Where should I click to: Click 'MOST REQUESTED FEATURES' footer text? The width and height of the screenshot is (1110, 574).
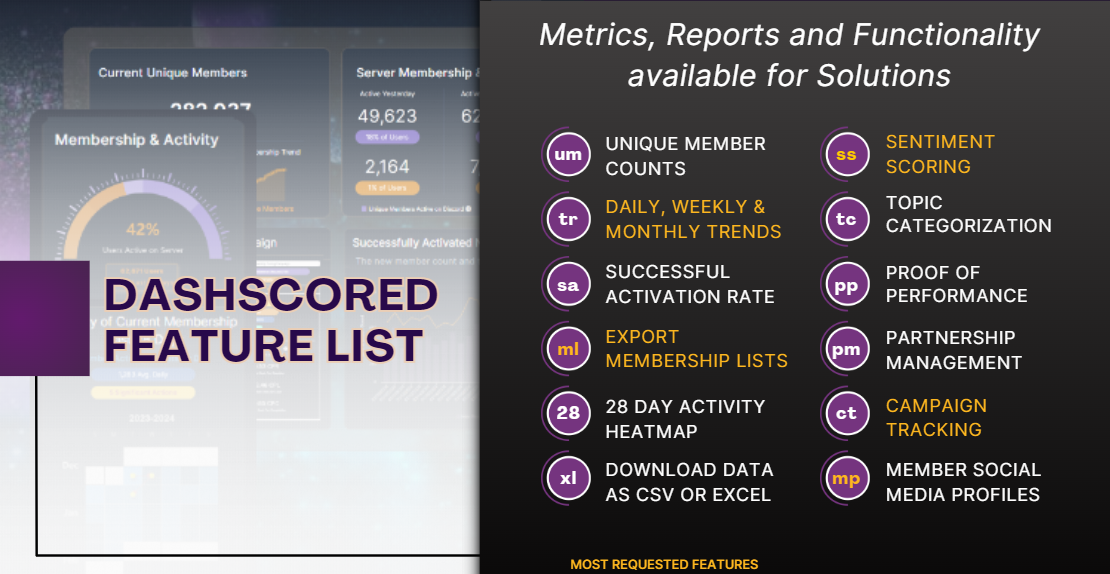[x=664, y=564]
